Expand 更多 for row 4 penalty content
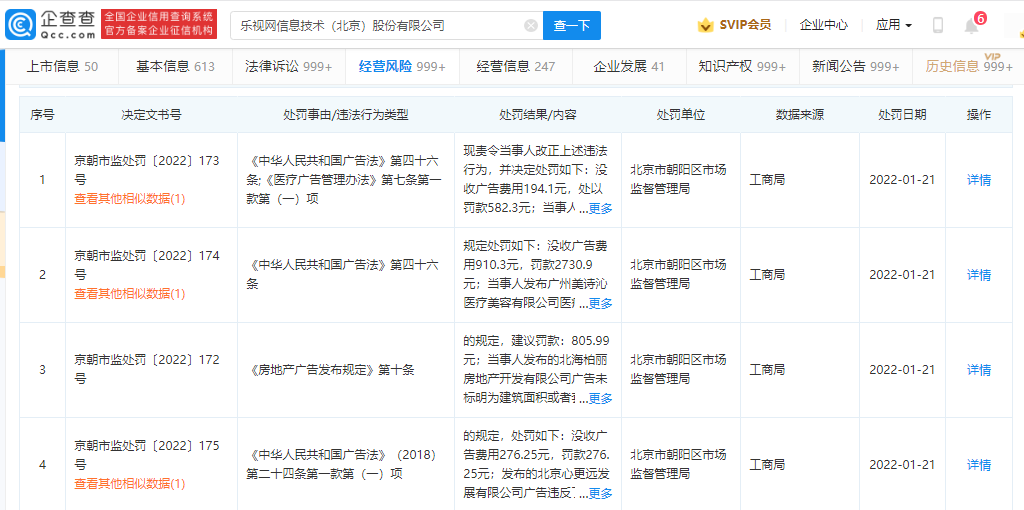 [x=601, y=494]
